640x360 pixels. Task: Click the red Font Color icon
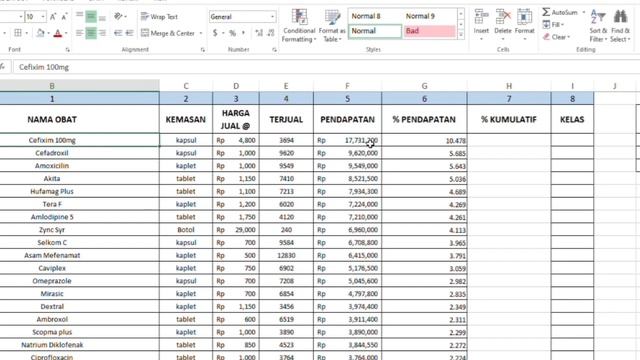click(x=58, y=33)
